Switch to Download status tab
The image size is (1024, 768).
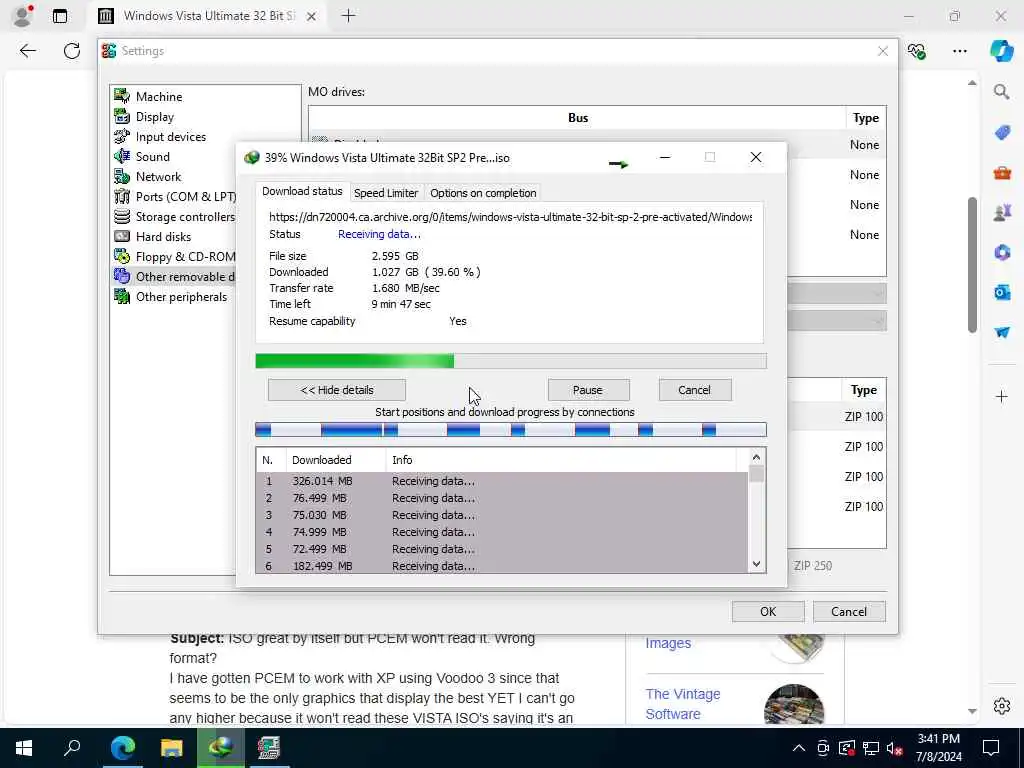pyautogui.click(x=302, y=191)
